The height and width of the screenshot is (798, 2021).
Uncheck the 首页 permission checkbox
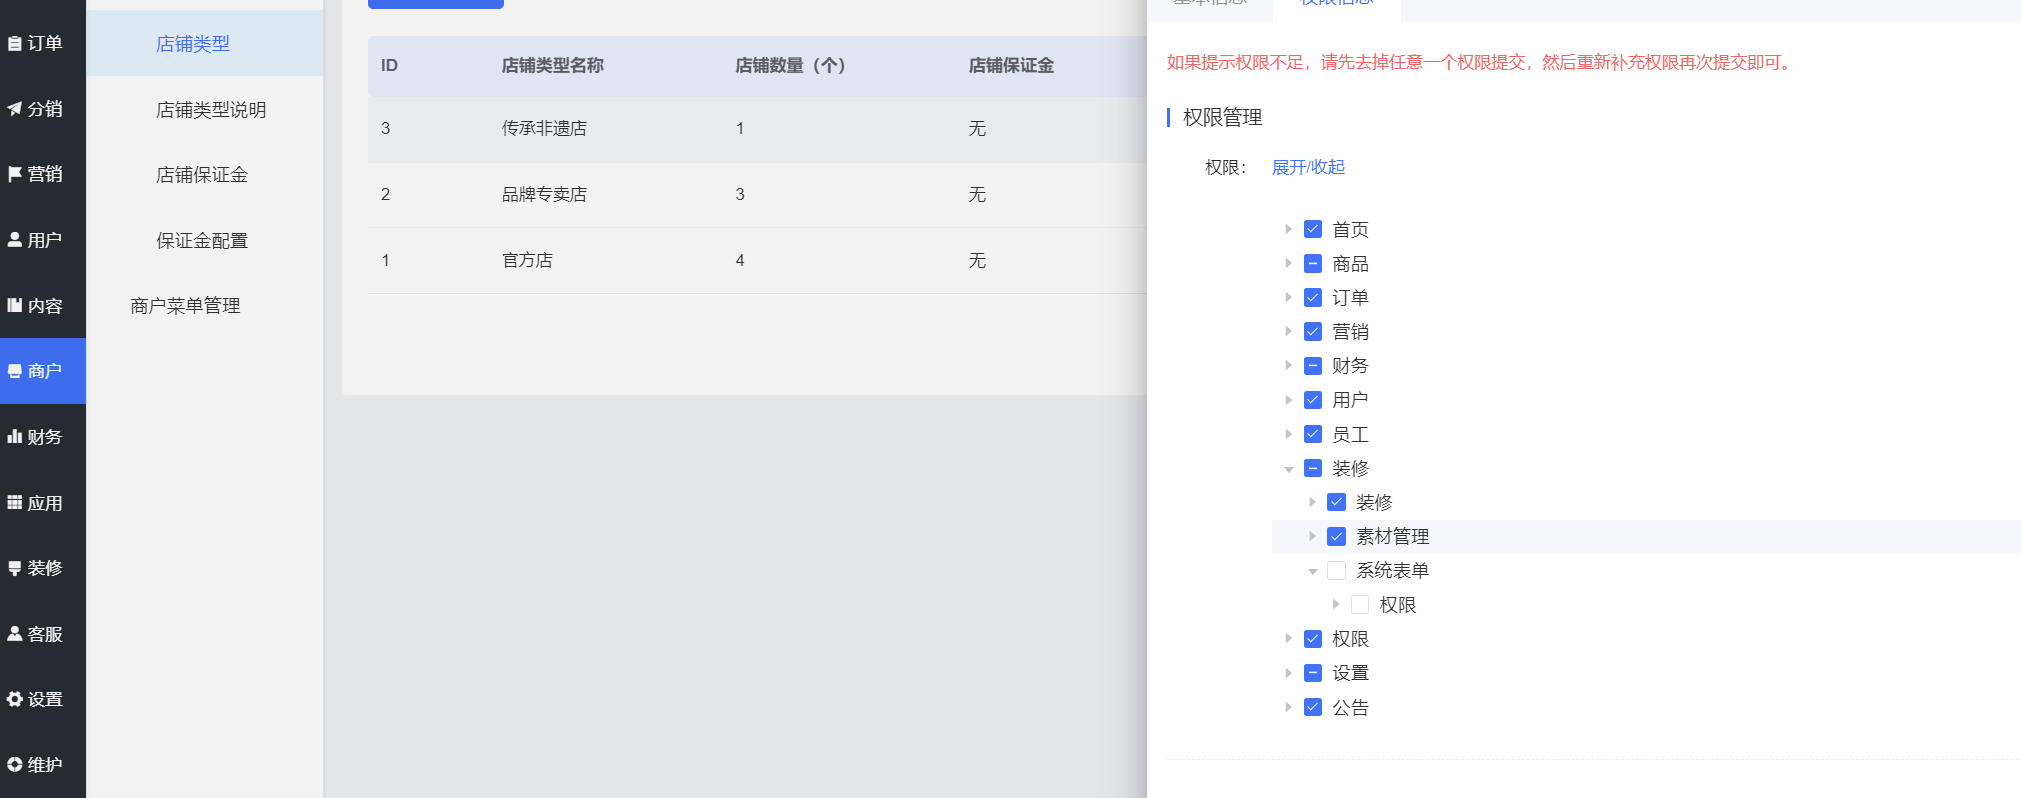pyautogui.click(x=1313, y=230)
